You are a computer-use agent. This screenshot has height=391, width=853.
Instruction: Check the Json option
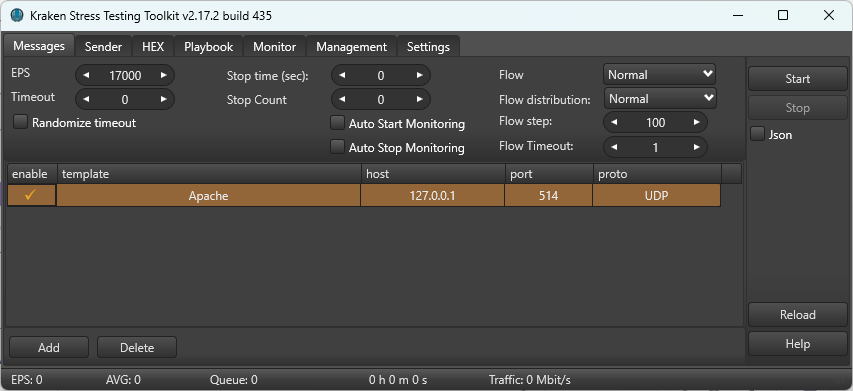point(757,134)
